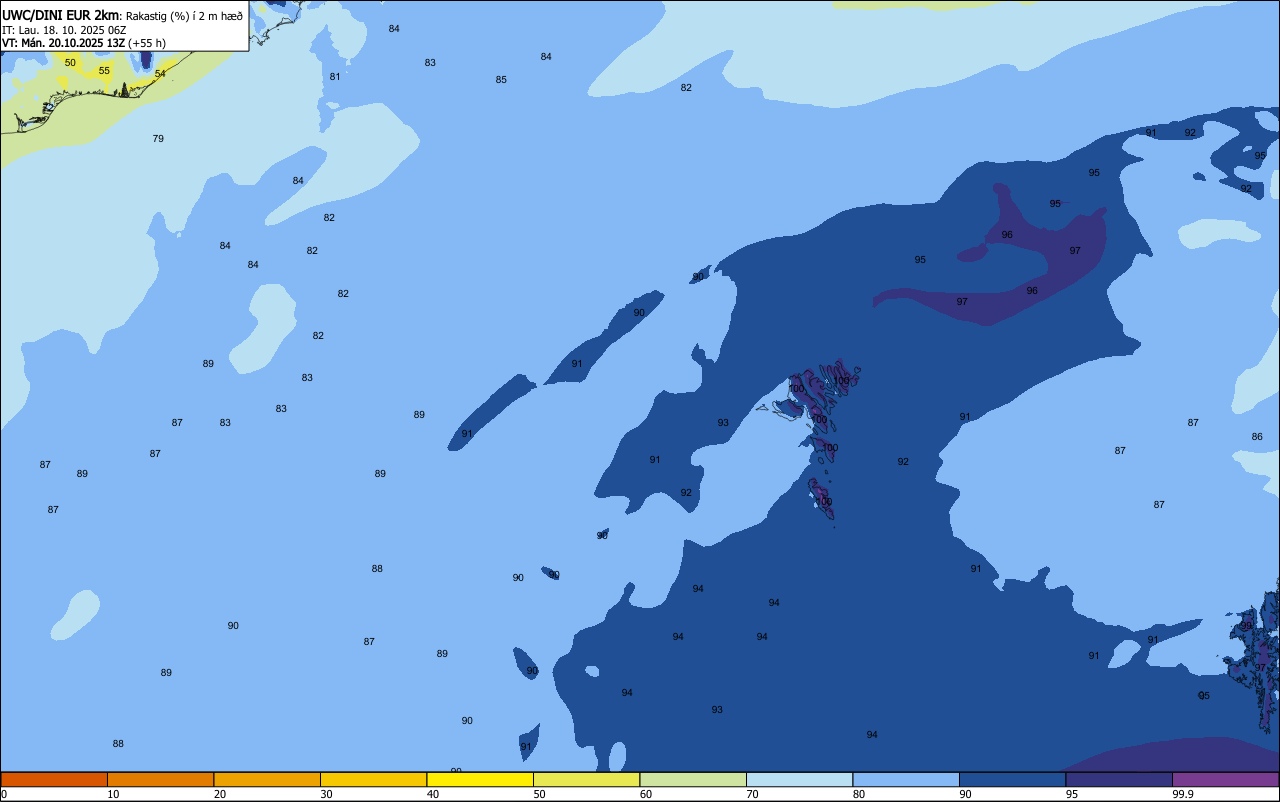Click the "10" legend tick label
Screen dimensions: 1280x802
pos(113,794)
